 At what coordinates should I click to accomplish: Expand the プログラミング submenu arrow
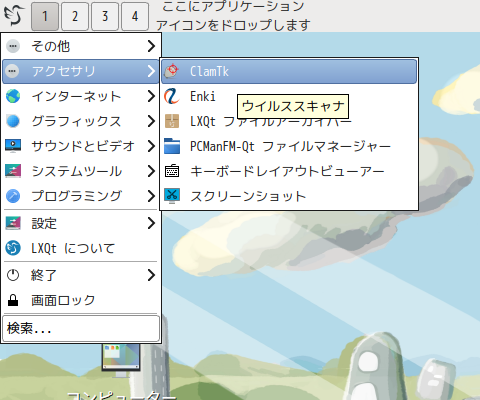pos(151,196)
